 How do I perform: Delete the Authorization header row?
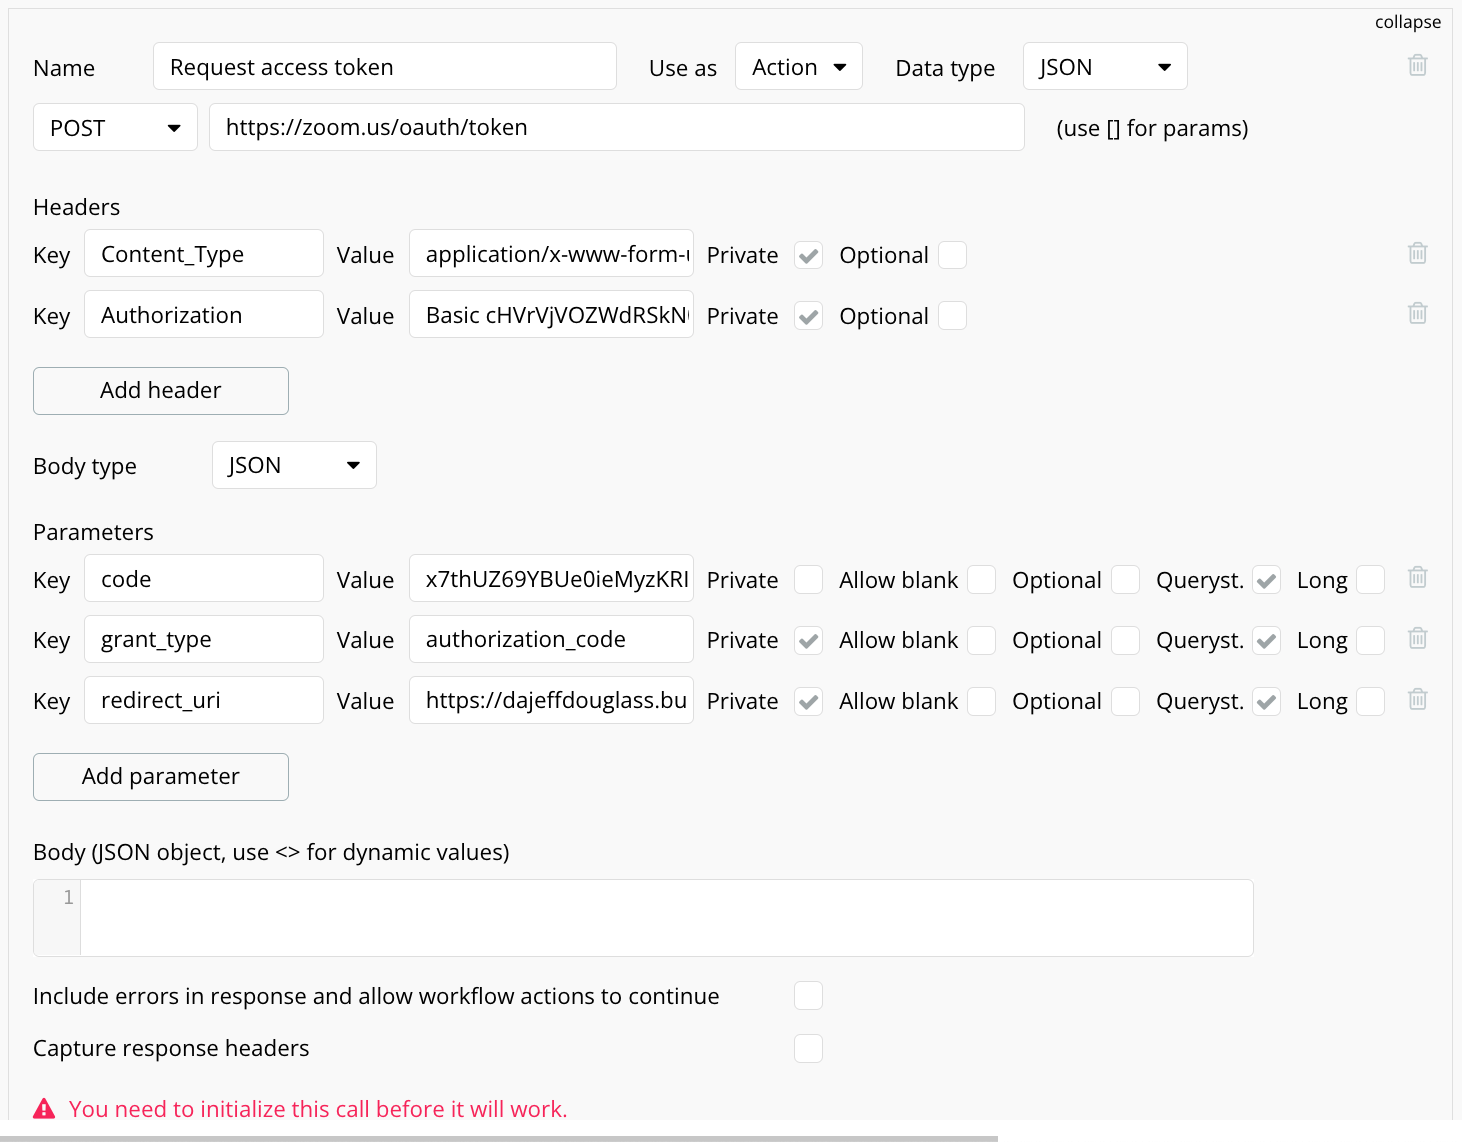click(1417, 314)
